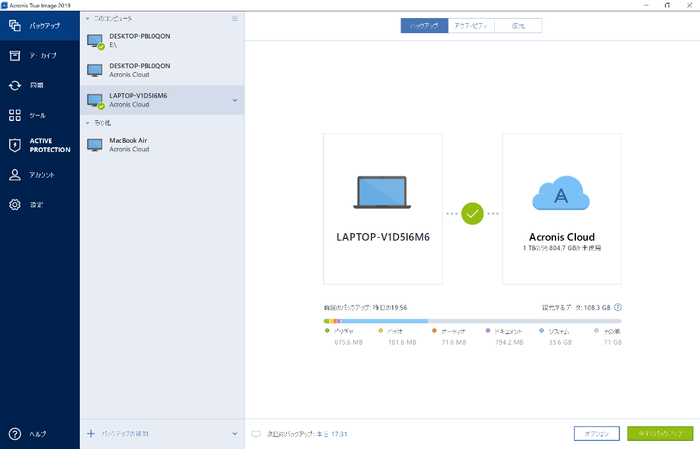Image resolution: width=700 pixels, height=449 pixels.
Task: Click the green Back up now button
Action: pos(660,433)
